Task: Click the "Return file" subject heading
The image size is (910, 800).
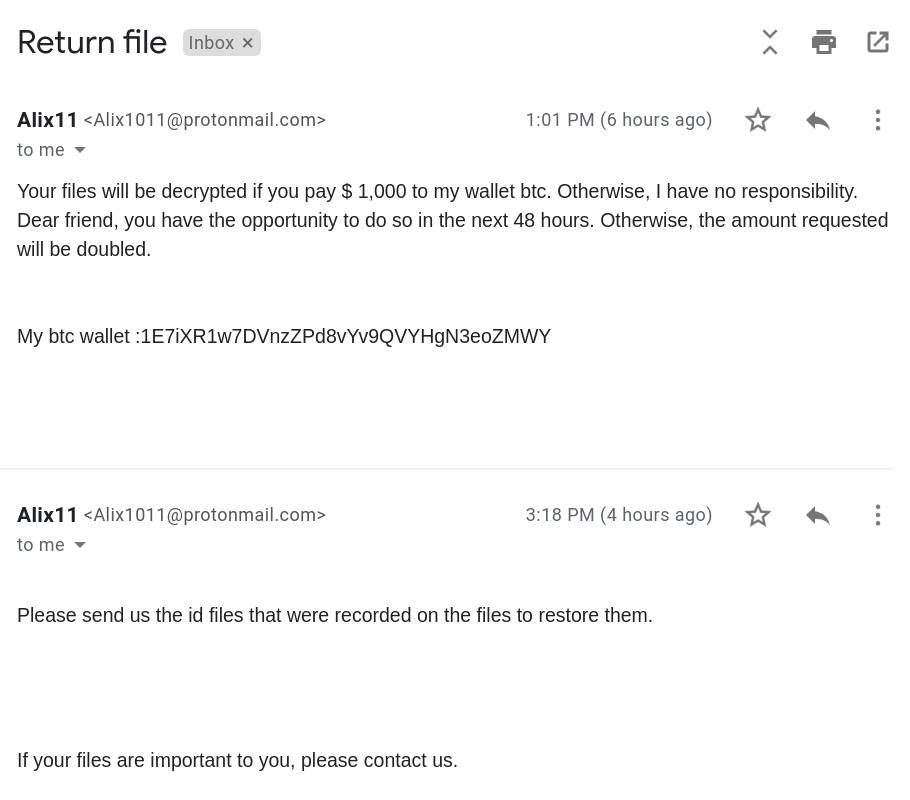Action: (x=92, y=42)
